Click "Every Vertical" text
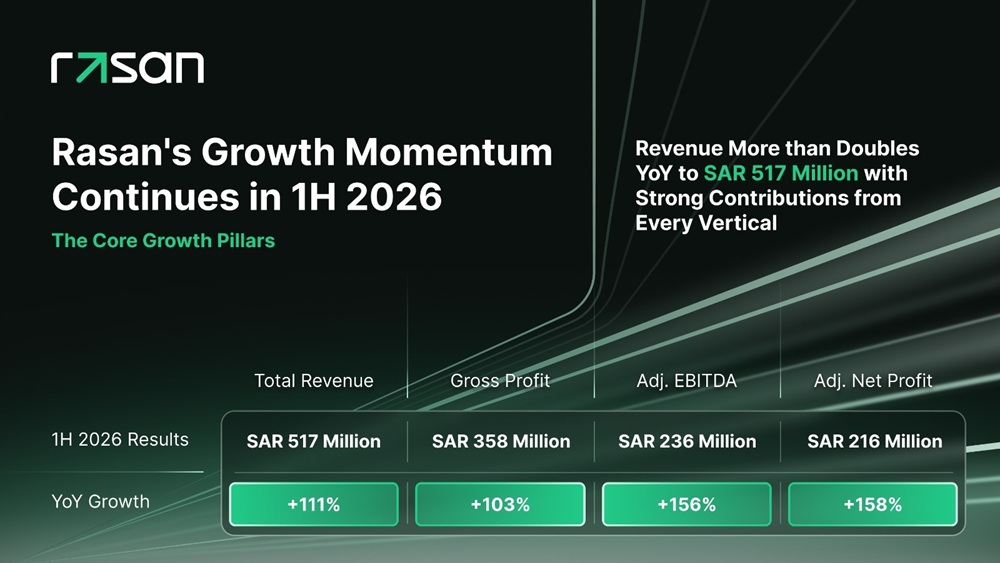 pyautogui.click(x=706, y=223)
